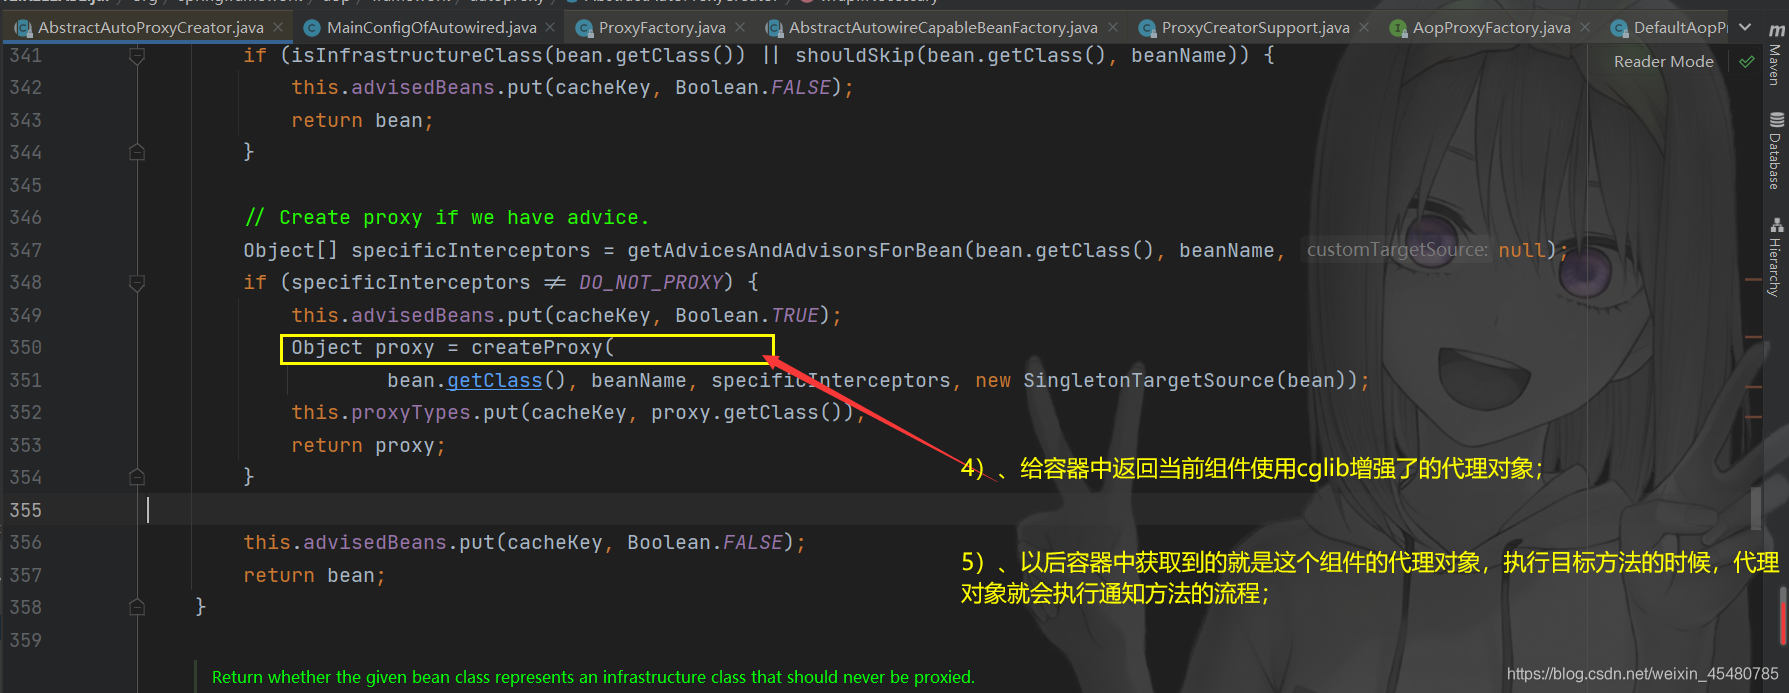Screen dimensions: 1789x693
Task: Click the isInfrastructureClass method call
Action: click(415, 55)
